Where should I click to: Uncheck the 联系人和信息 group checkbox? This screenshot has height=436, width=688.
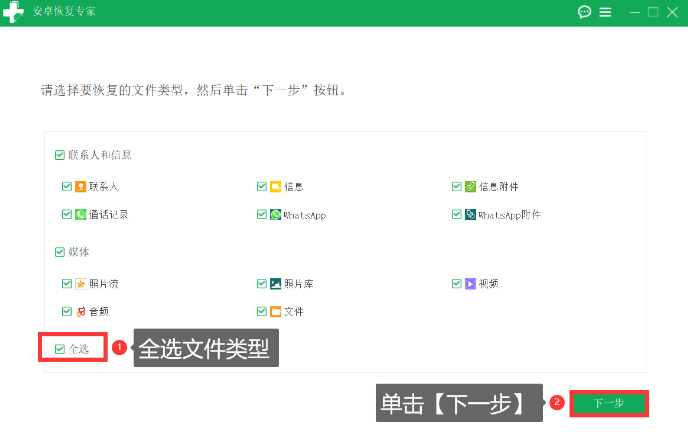pyautogui.click(x=60, y=155)
